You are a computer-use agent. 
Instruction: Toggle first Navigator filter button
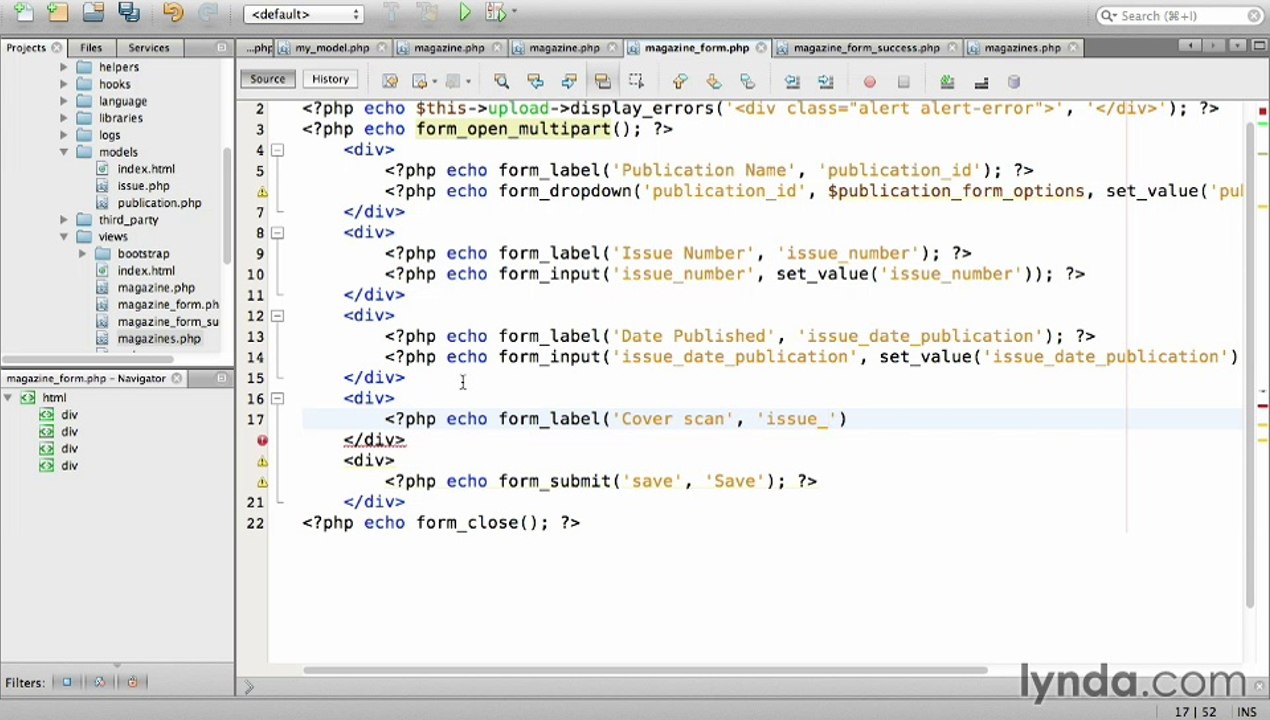coord(67,682)
